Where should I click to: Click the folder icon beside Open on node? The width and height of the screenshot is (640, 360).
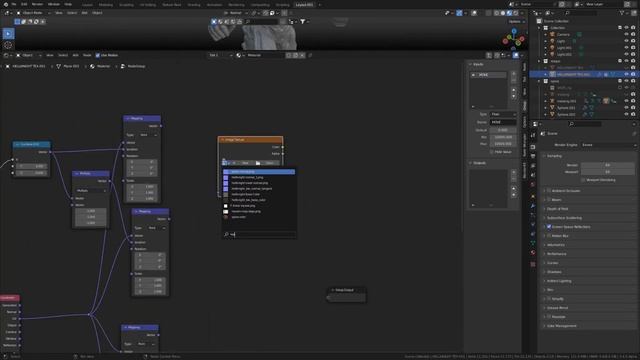258,162
